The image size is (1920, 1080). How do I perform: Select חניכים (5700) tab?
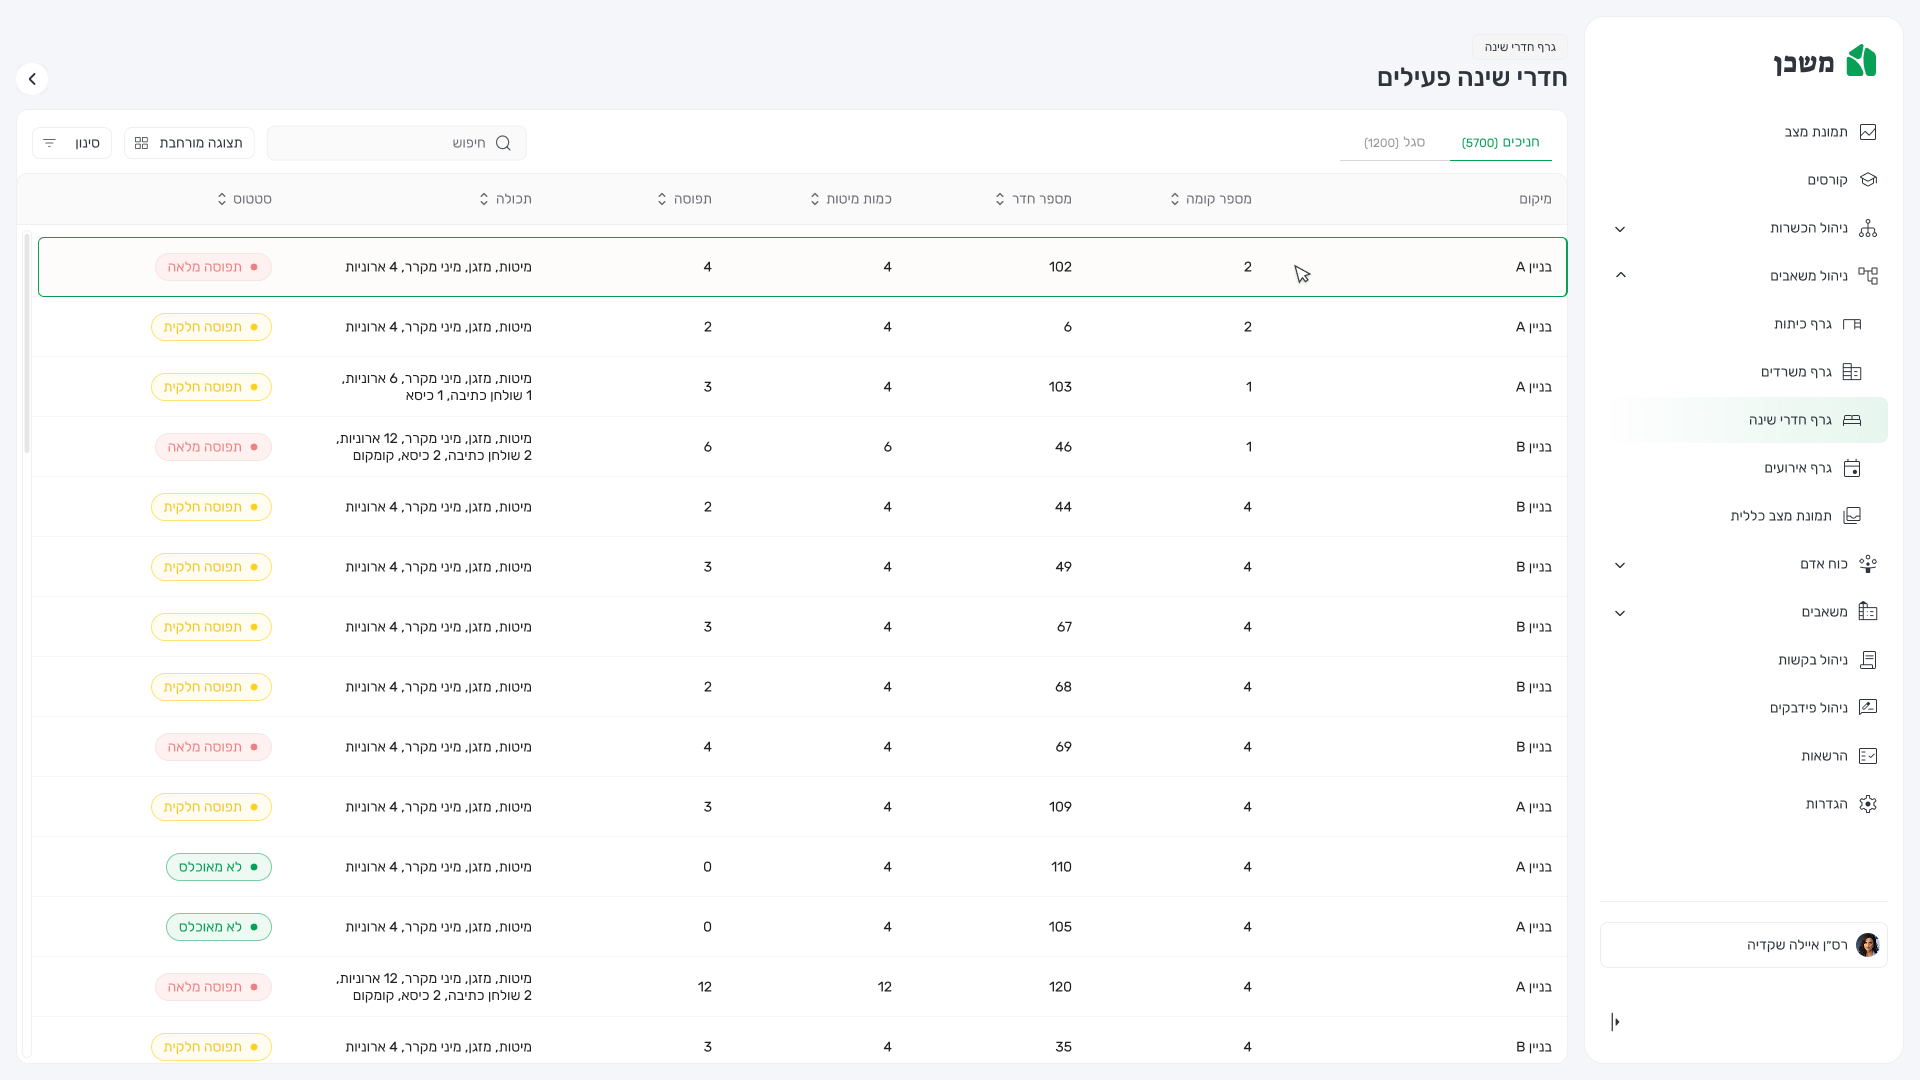tap(1500, 143)
